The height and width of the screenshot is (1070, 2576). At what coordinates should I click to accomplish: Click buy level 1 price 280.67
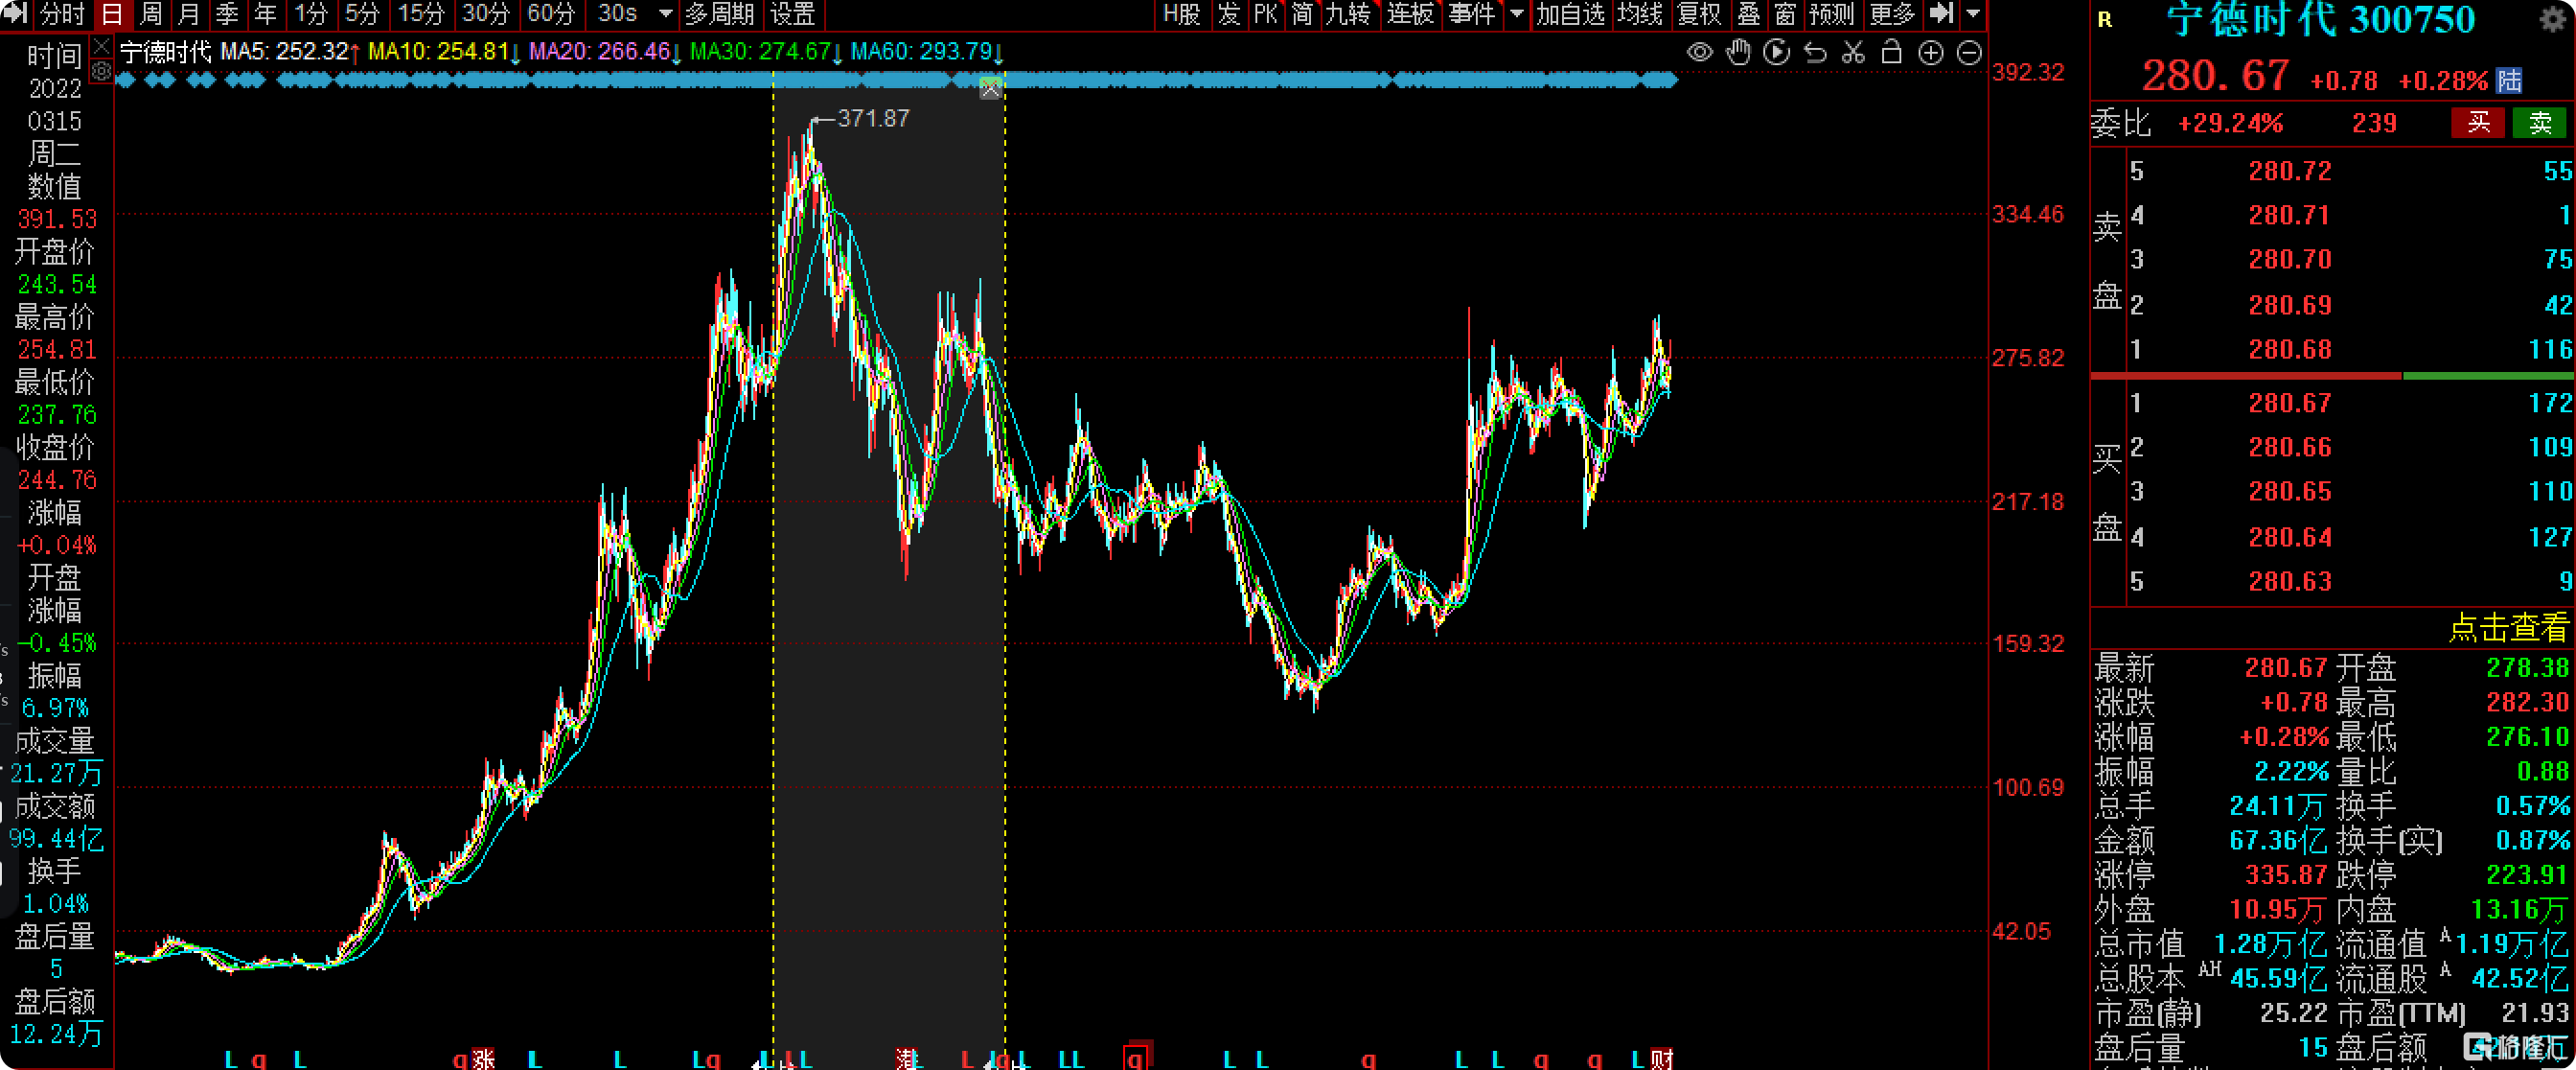[x=2290, y=403]
